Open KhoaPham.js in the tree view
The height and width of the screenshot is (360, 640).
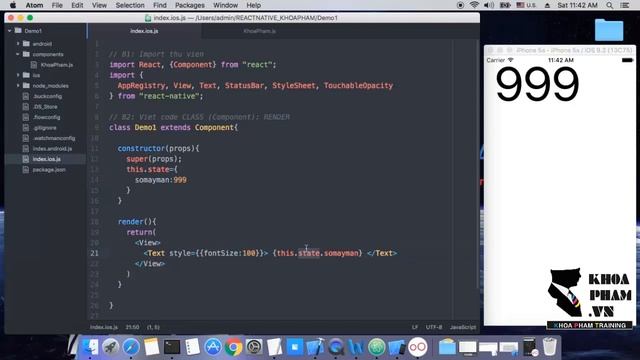point(57,65)
